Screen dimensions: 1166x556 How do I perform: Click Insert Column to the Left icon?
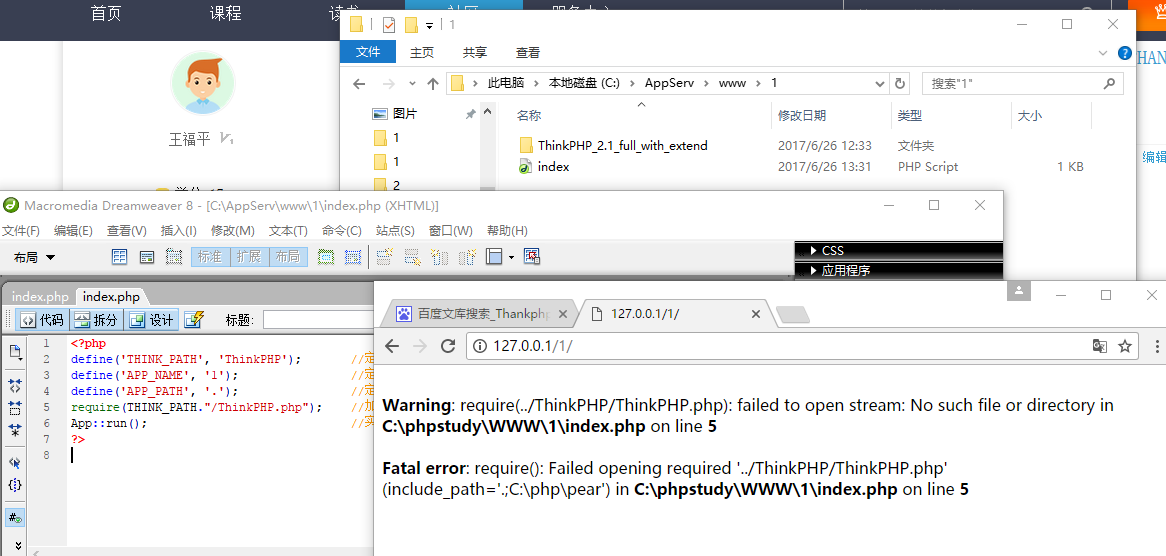(439, 257)
